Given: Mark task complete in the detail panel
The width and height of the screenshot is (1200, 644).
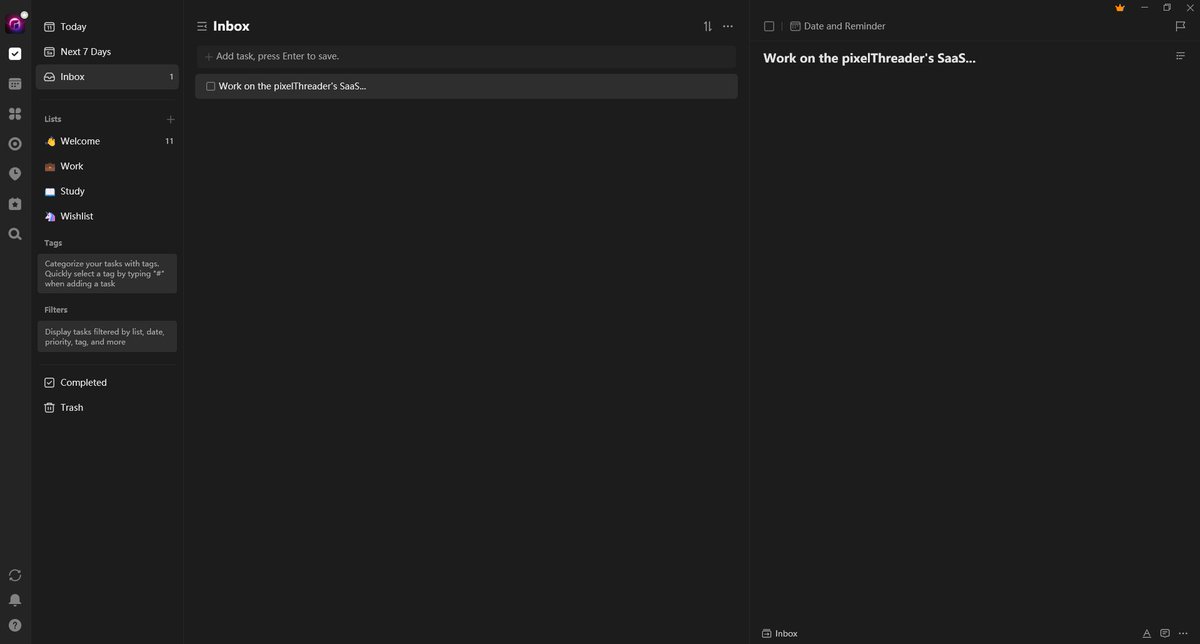Looking at the screenshot, I should [769, 26].
